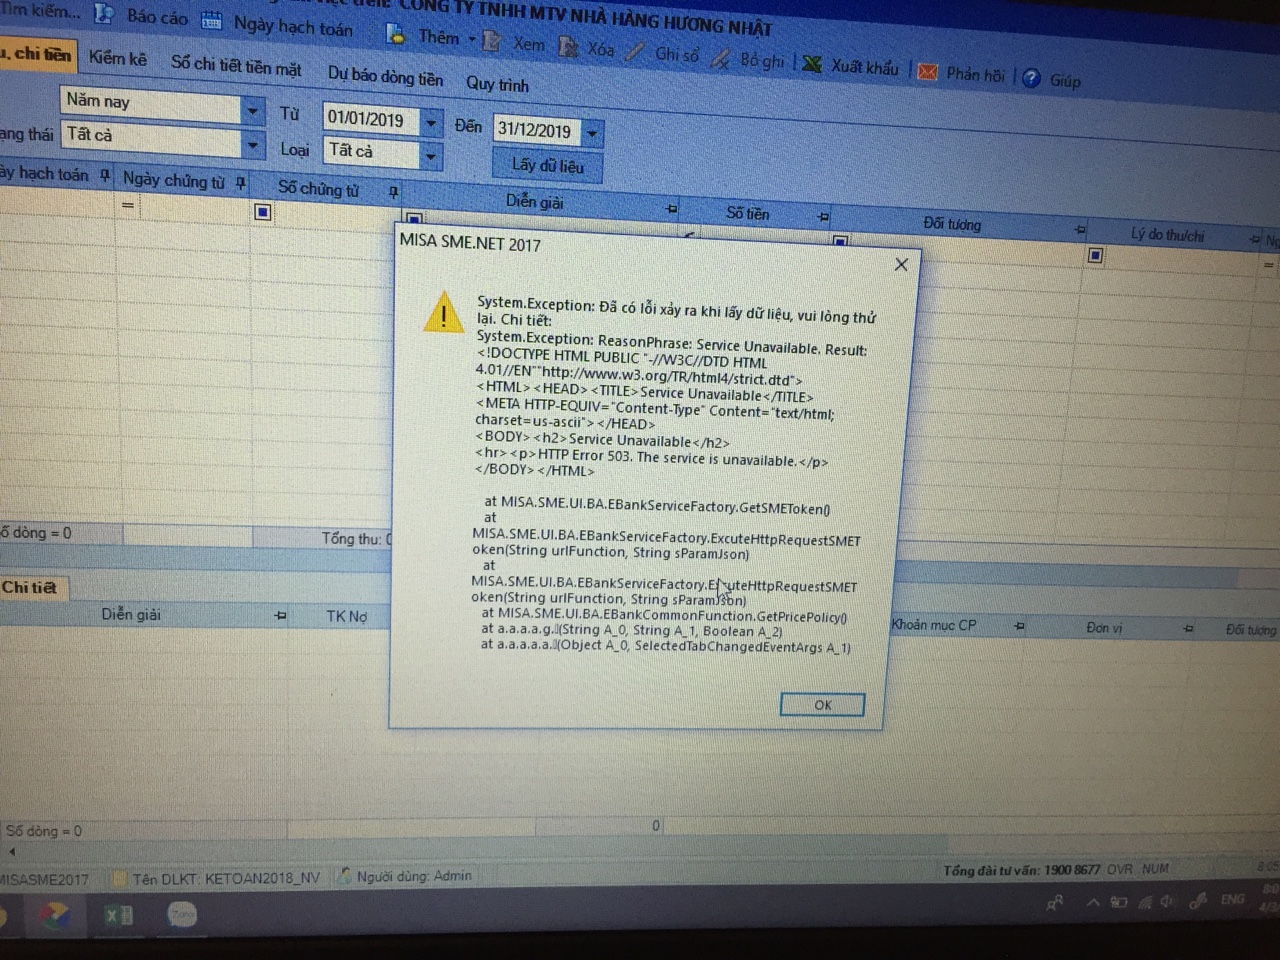Click the Đến date field 31/12/2019
The image size is (1280, 960).
(537, 130)
